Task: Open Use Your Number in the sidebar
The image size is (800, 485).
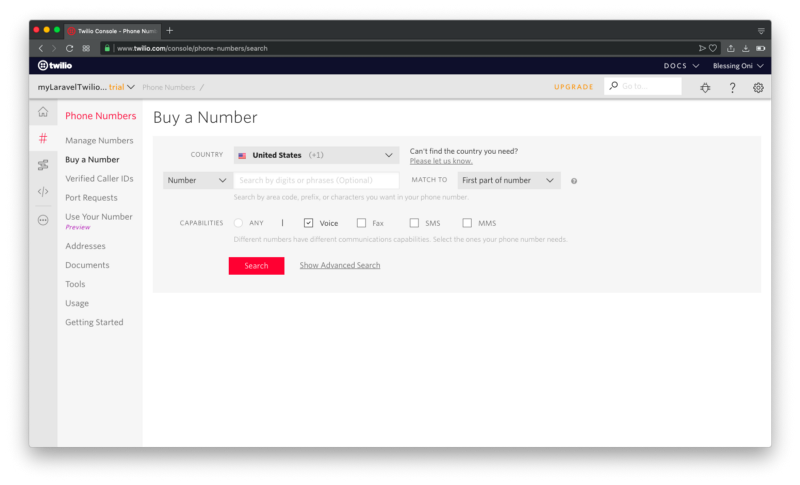Action: 98,217
